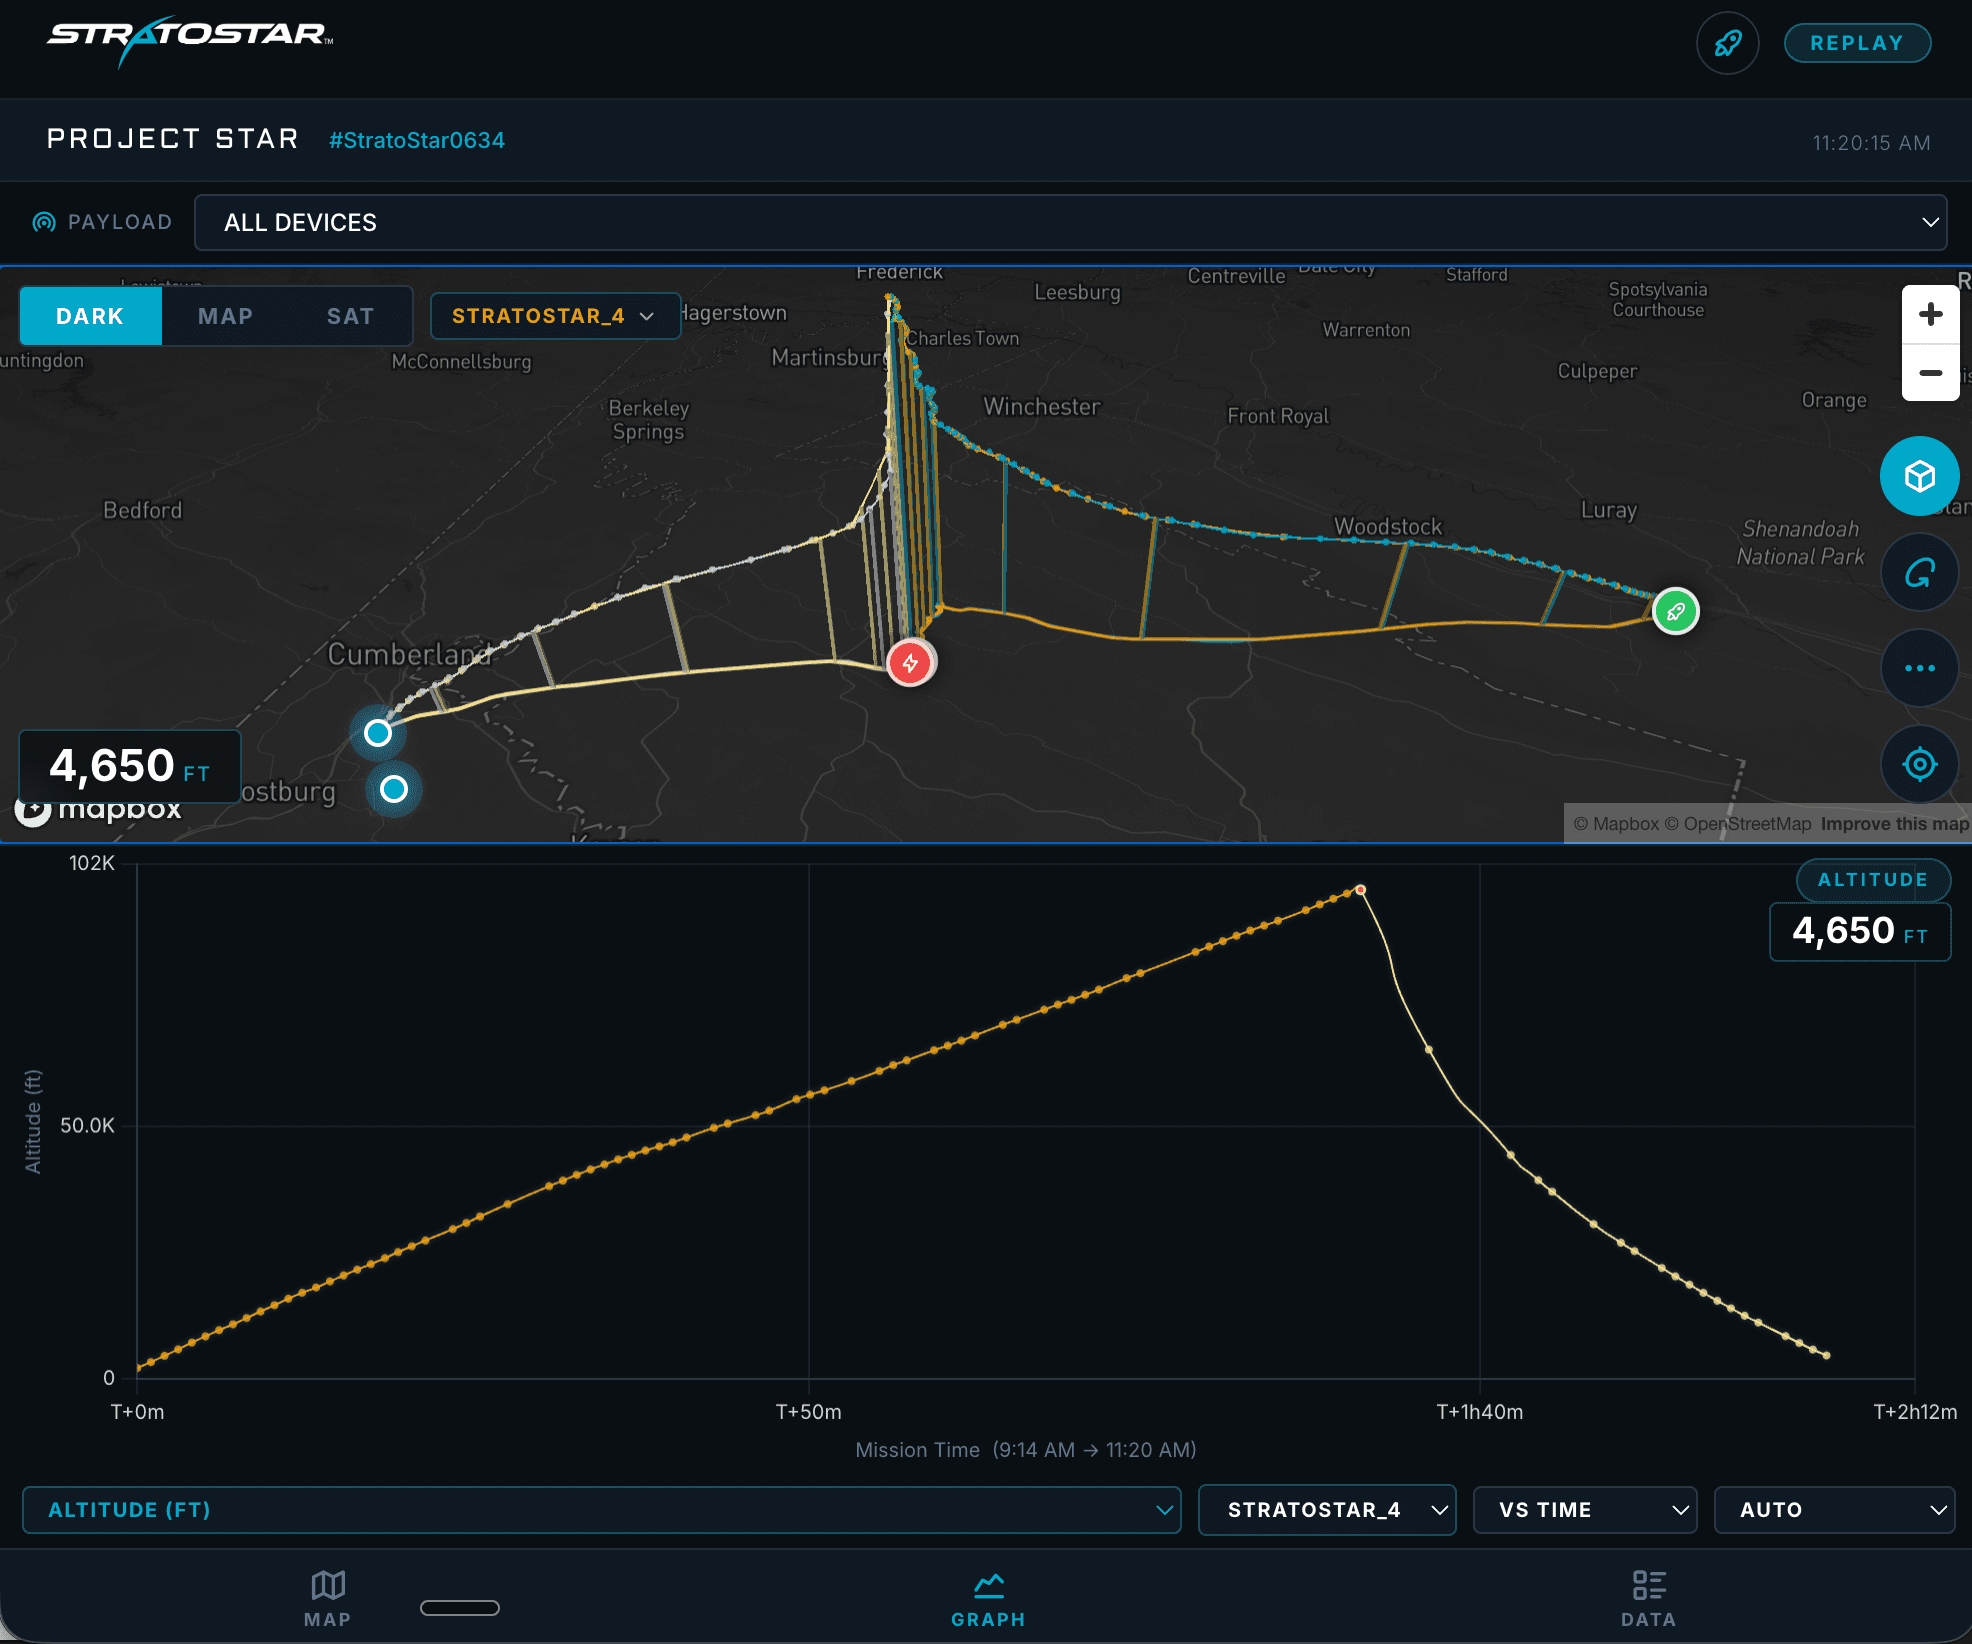Click the Mapbox logo
This screenshot has width=1972, height=1644.
pos(99,808)
